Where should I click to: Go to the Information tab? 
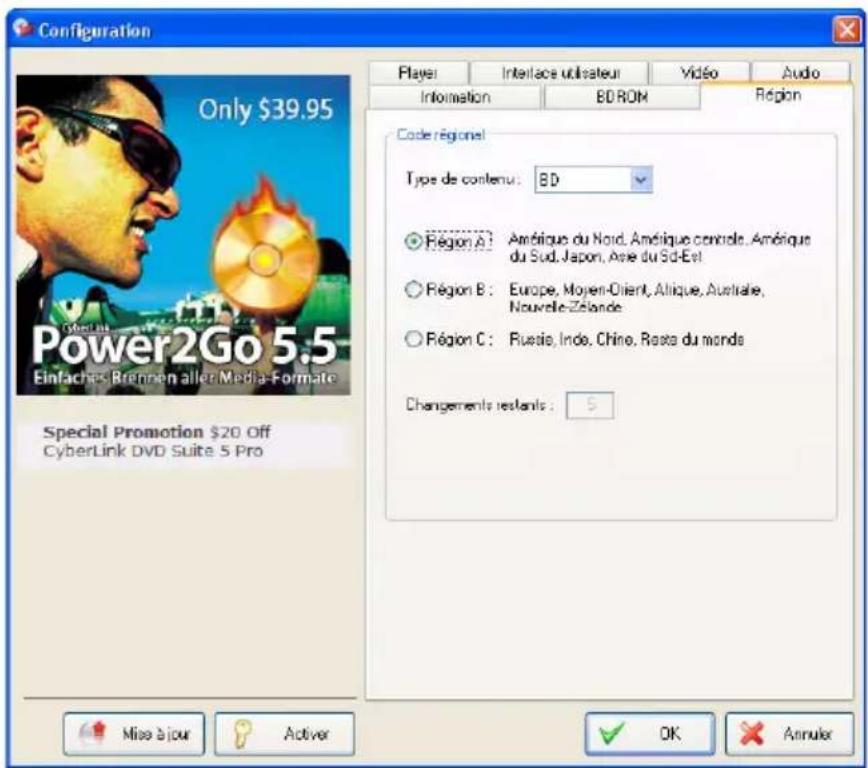455,97
